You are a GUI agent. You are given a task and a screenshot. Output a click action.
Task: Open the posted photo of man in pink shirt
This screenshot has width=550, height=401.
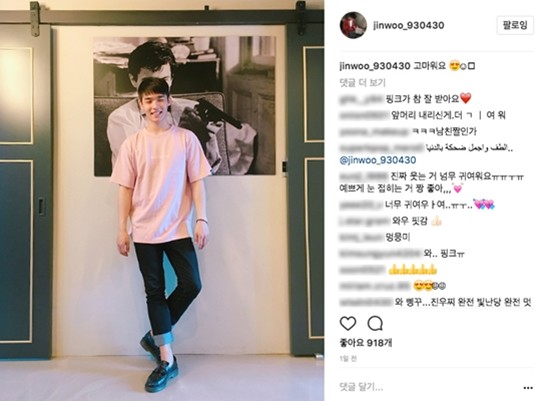click(162, 200)
